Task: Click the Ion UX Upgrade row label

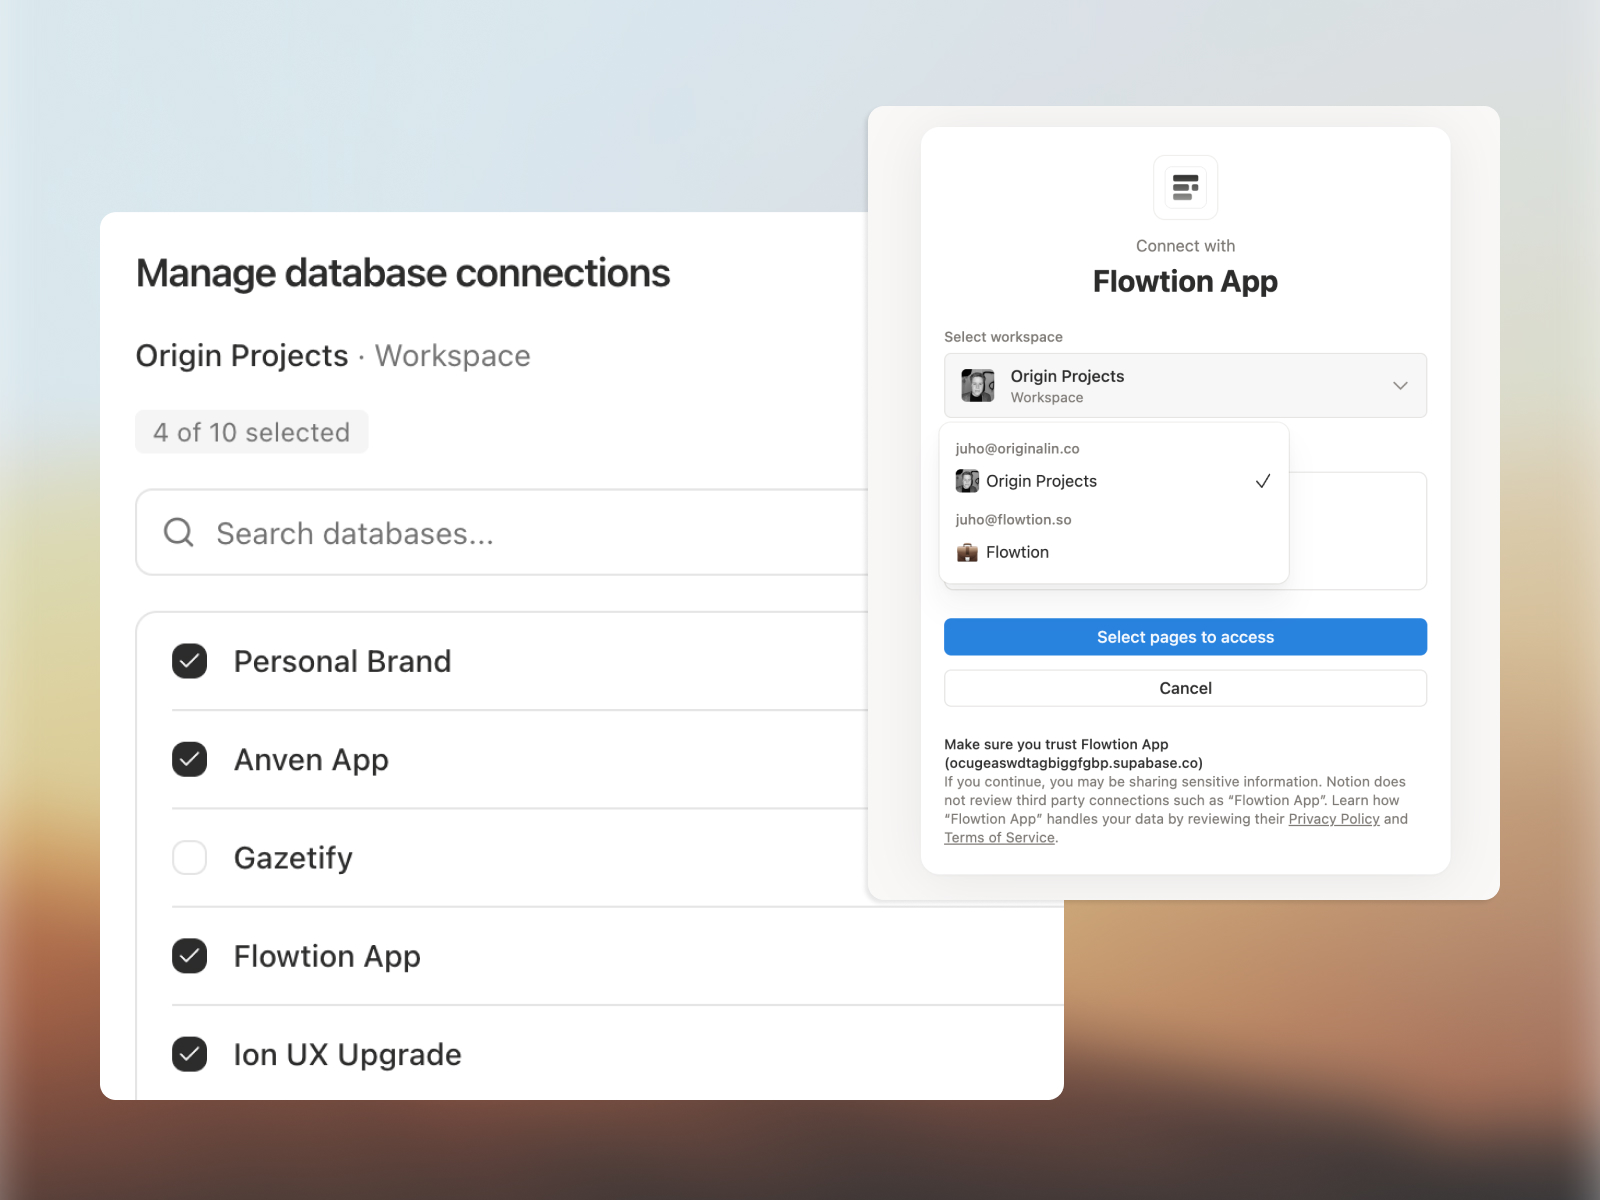Action: [347, 1054]
